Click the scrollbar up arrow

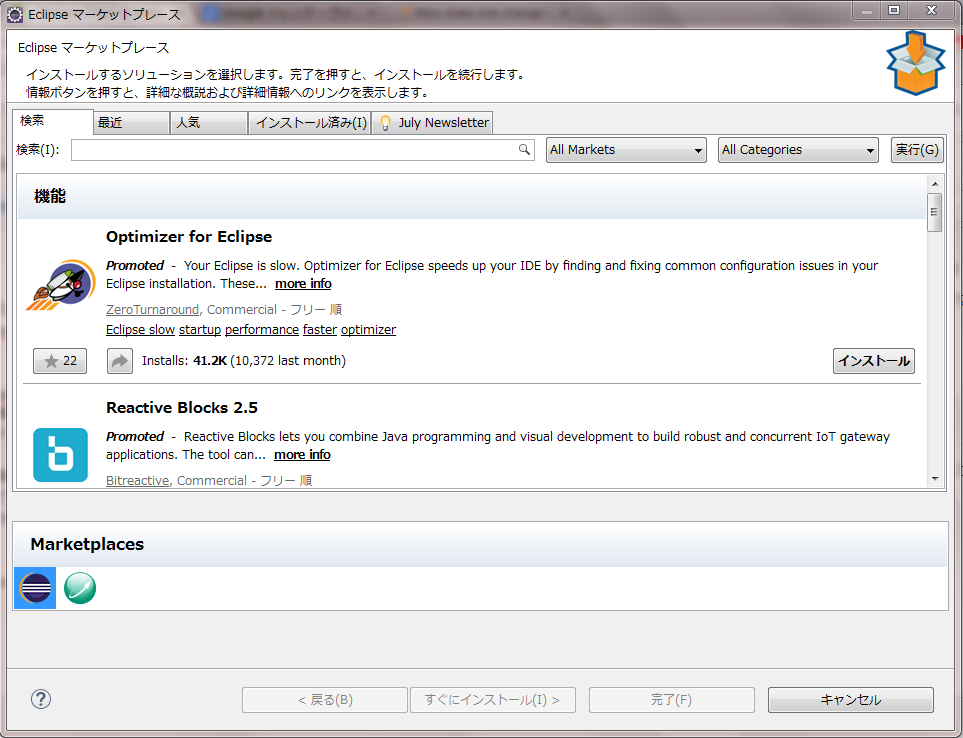(935, 184)
